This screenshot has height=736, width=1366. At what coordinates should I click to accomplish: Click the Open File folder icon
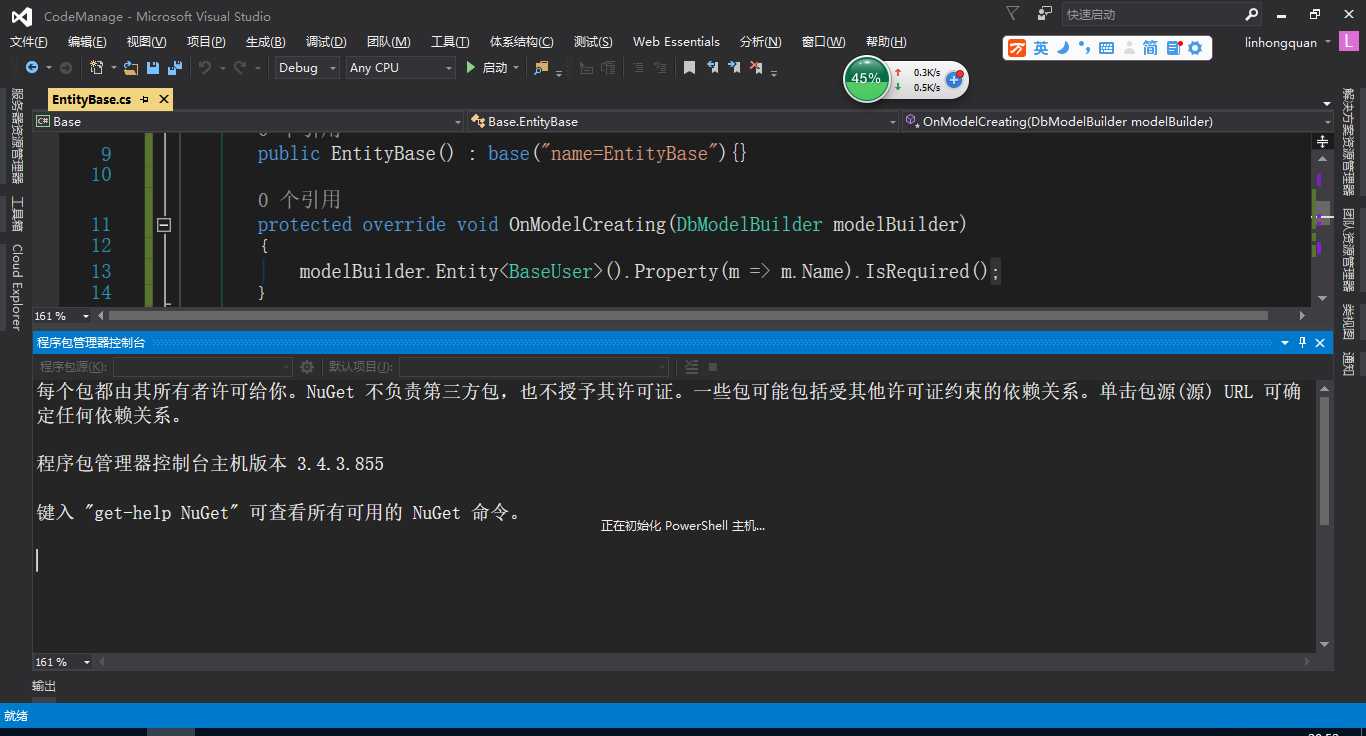pos(130,67)
